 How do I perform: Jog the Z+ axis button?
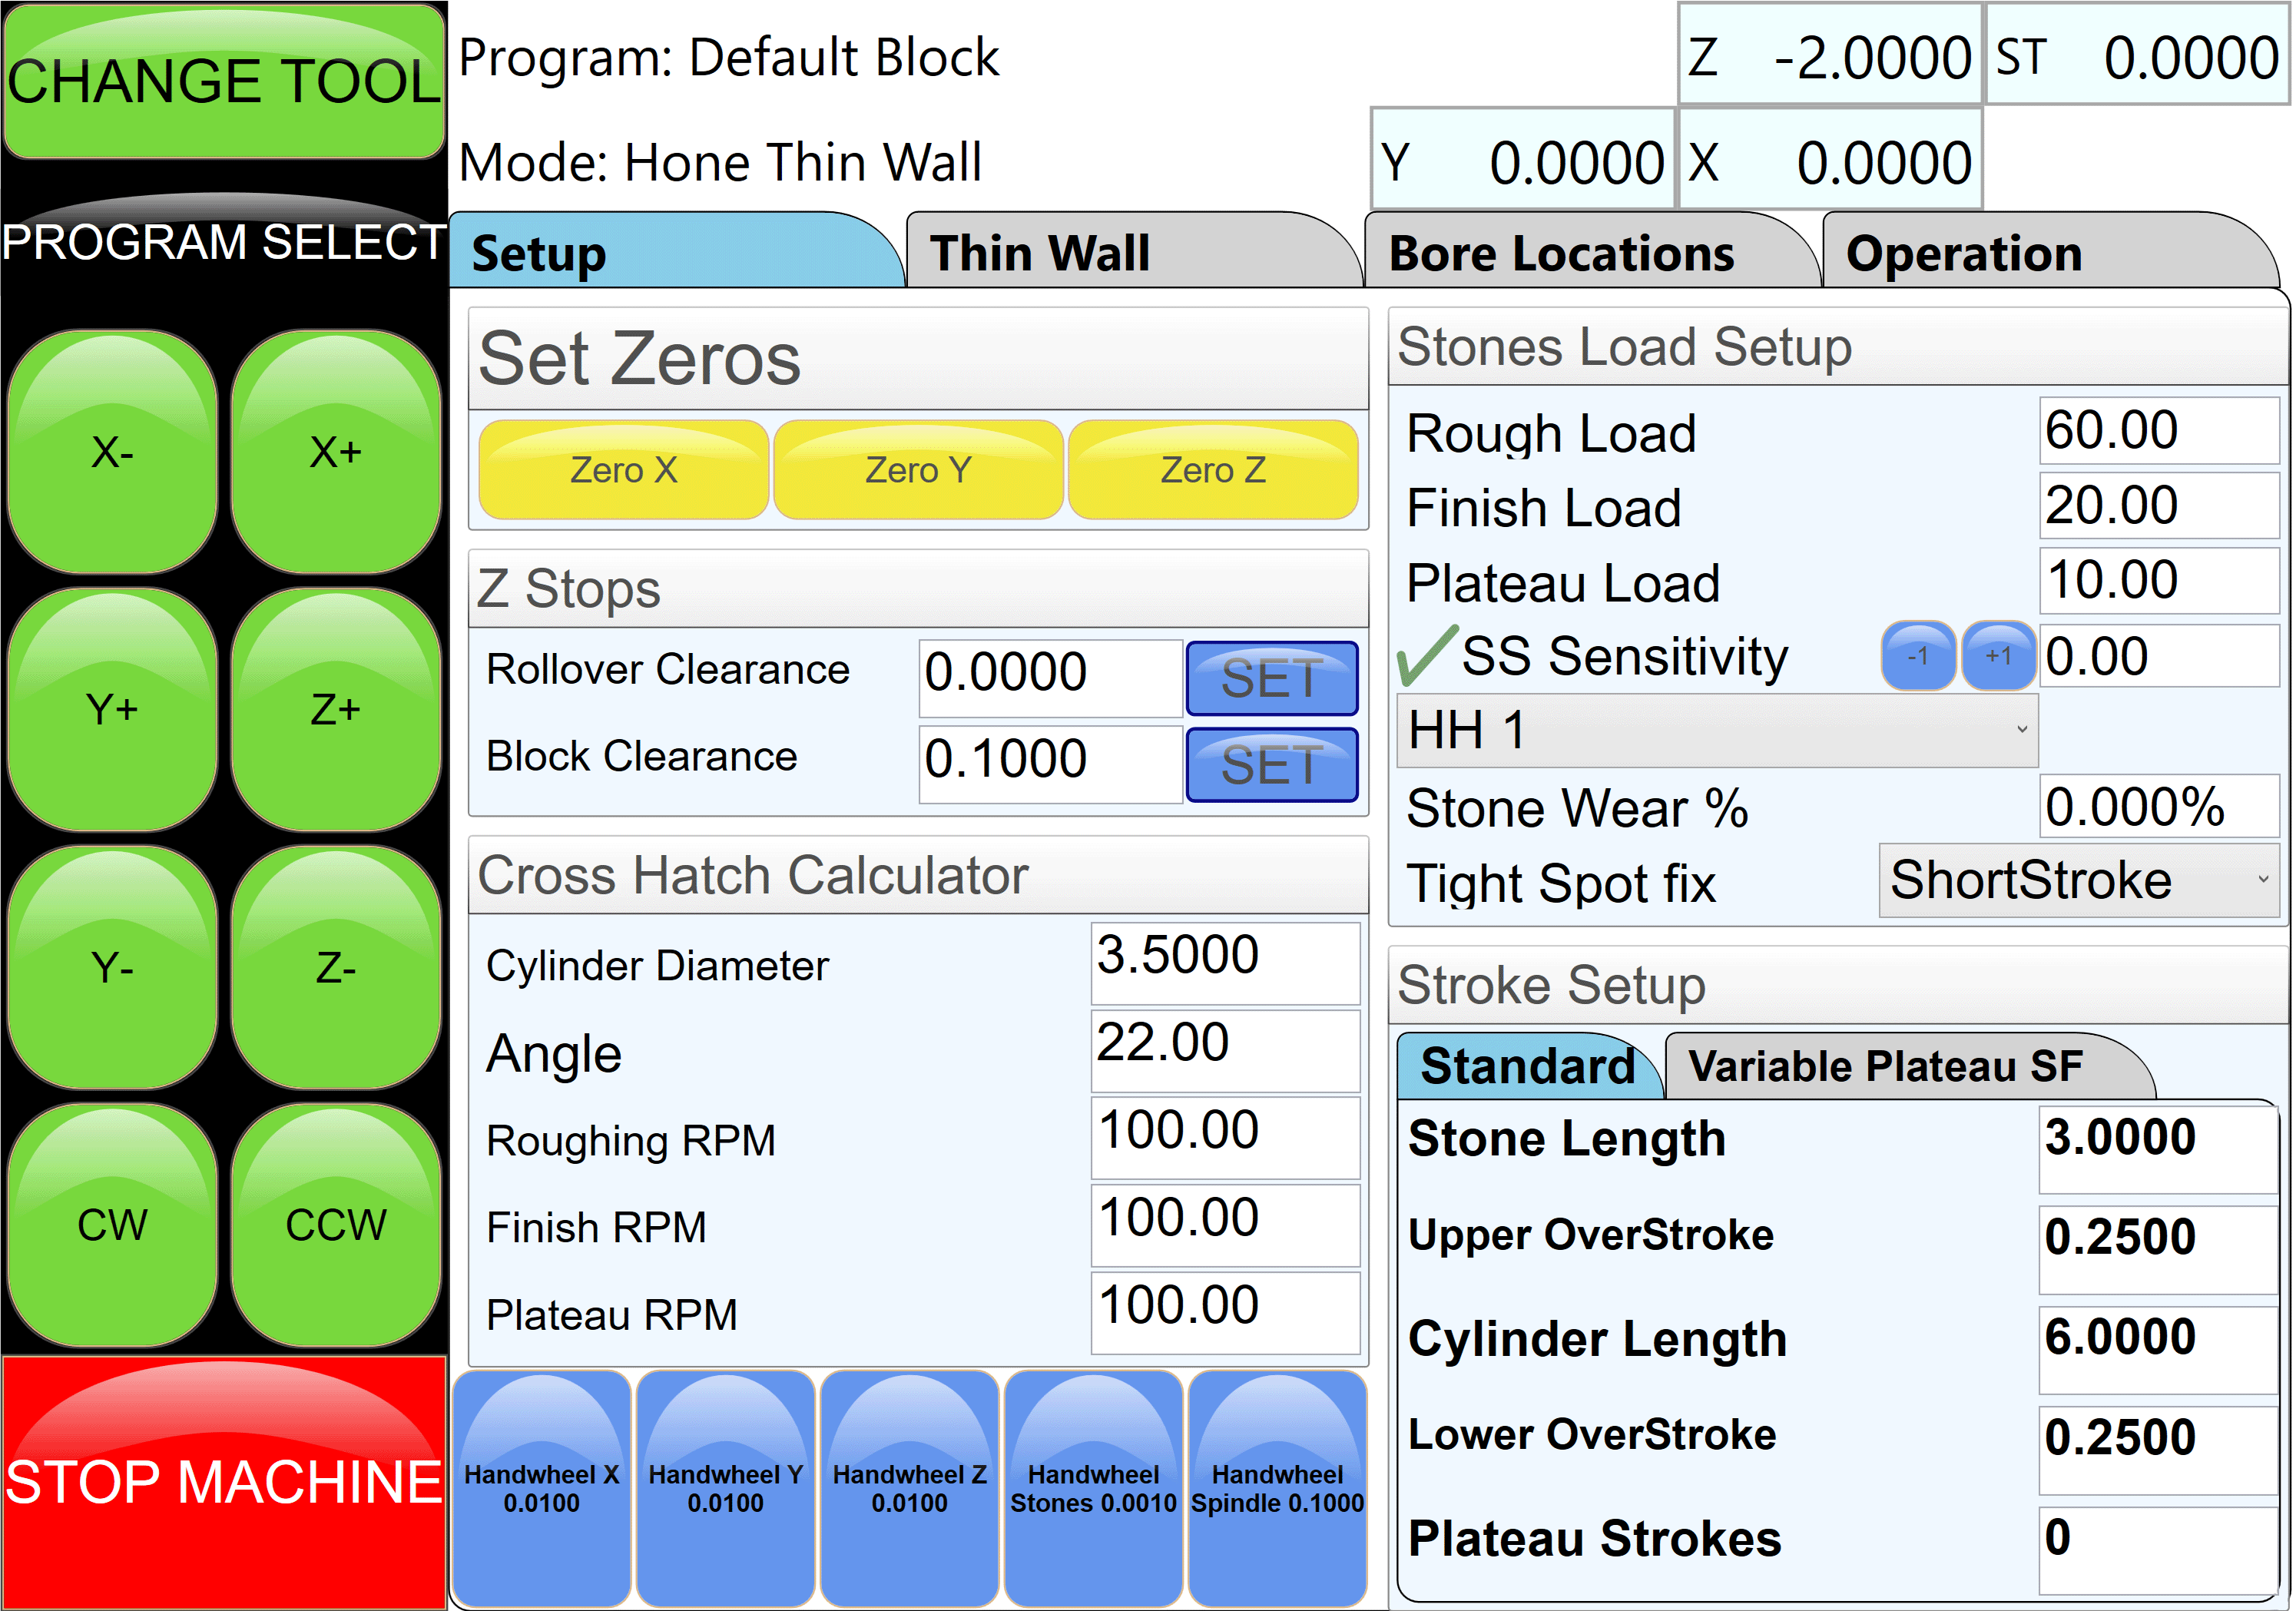coord(335,710)
